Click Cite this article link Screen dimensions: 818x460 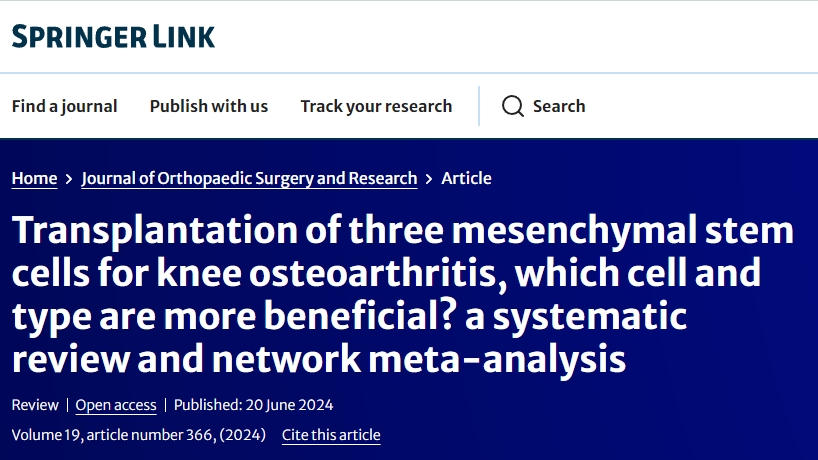(331, 435)
